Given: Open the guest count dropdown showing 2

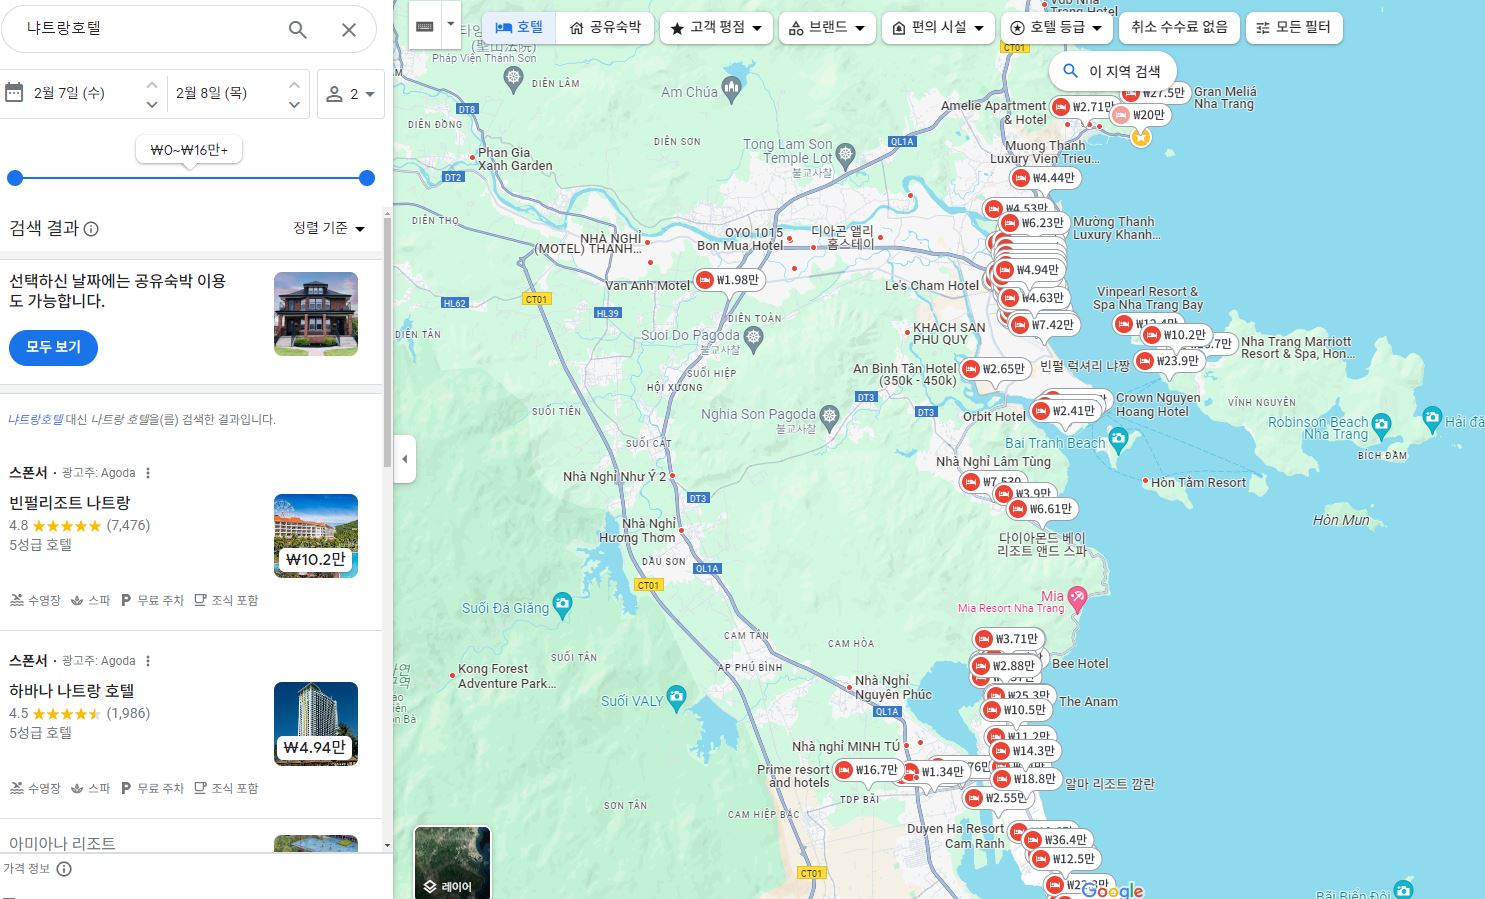Looking at the screenshot, I should pos(351,94).
